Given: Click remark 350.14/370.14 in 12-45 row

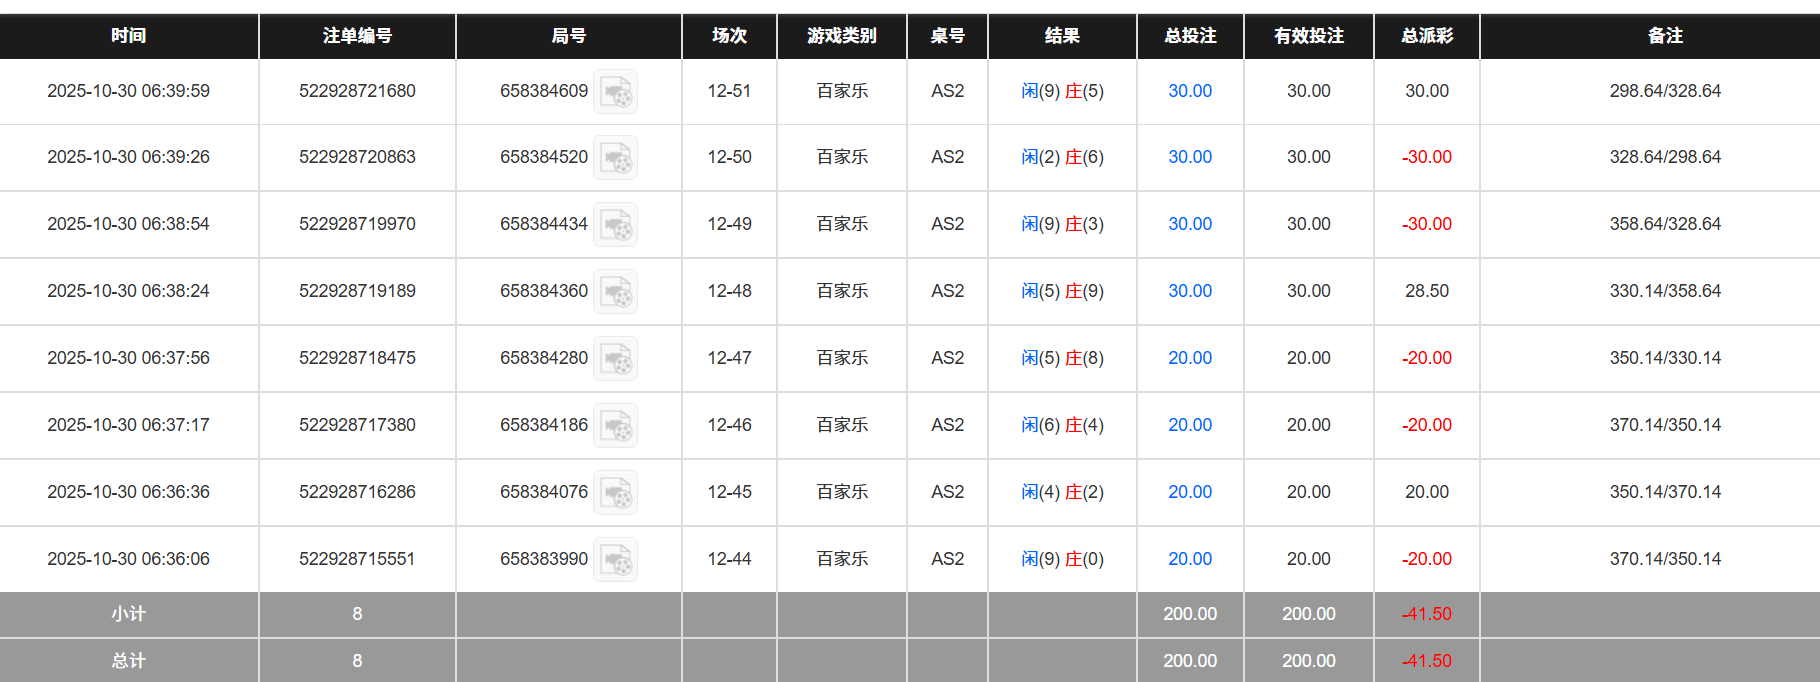Looking at the screenshot, I should (x=1665, y=492).
